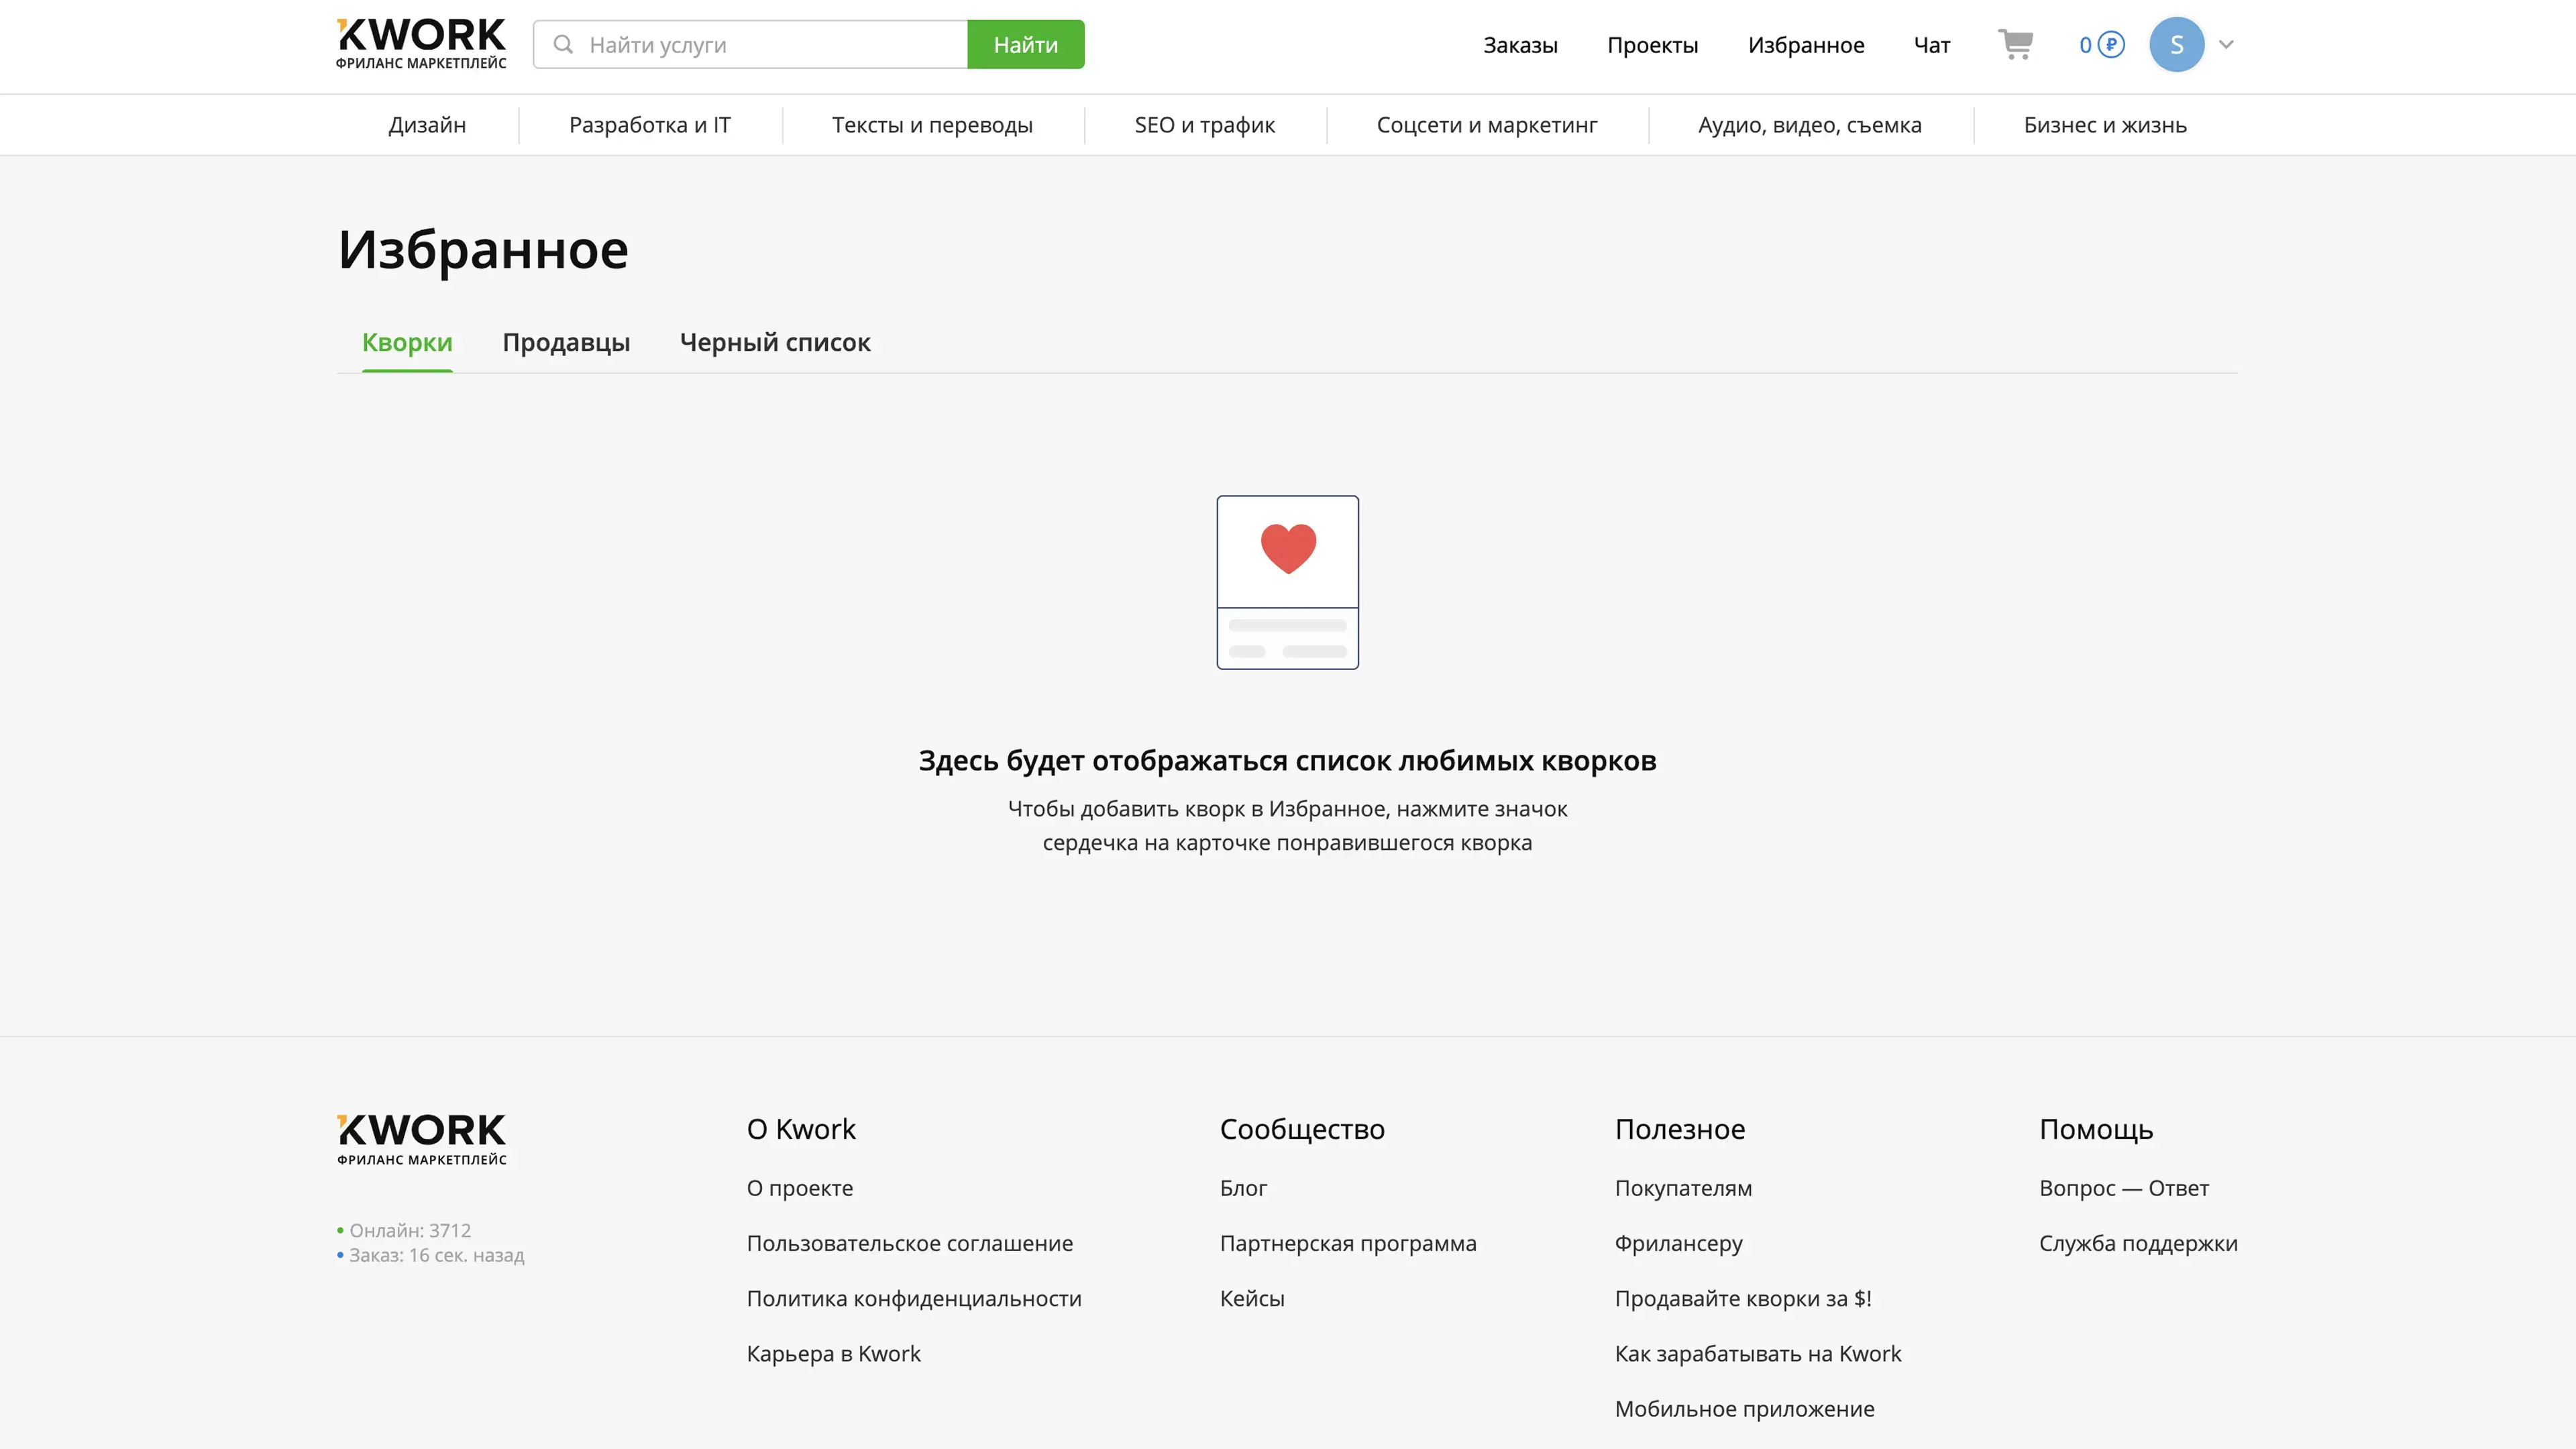Open the Партнерская программа footer link
2576x1449 pixels.
click(x=1347, y=1243)
